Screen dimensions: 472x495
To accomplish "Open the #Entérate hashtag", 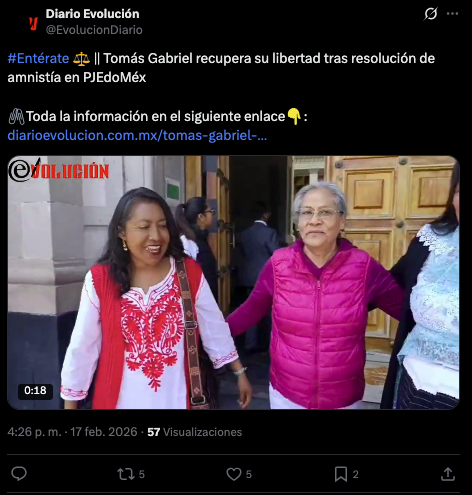I will [38, 58].
